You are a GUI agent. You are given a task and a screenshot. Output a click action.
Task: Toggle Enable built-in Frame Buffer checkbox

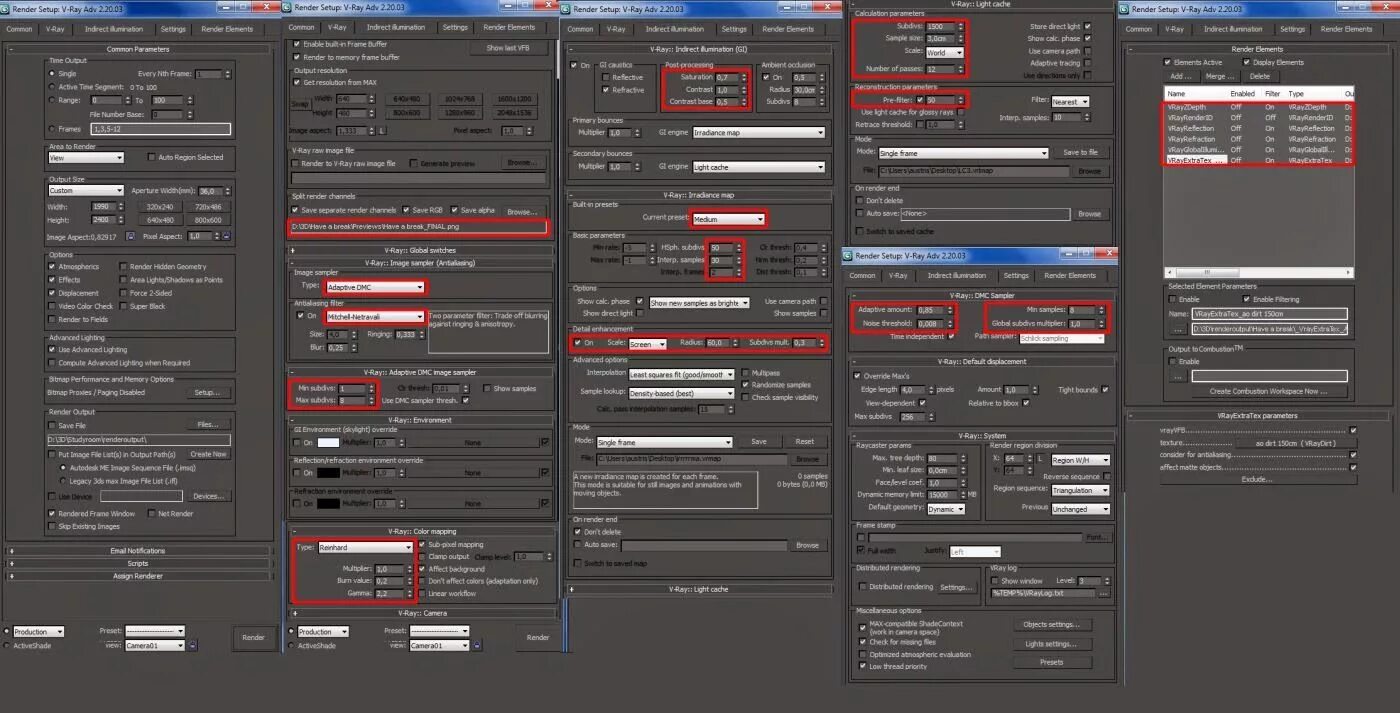pos(296,45)
